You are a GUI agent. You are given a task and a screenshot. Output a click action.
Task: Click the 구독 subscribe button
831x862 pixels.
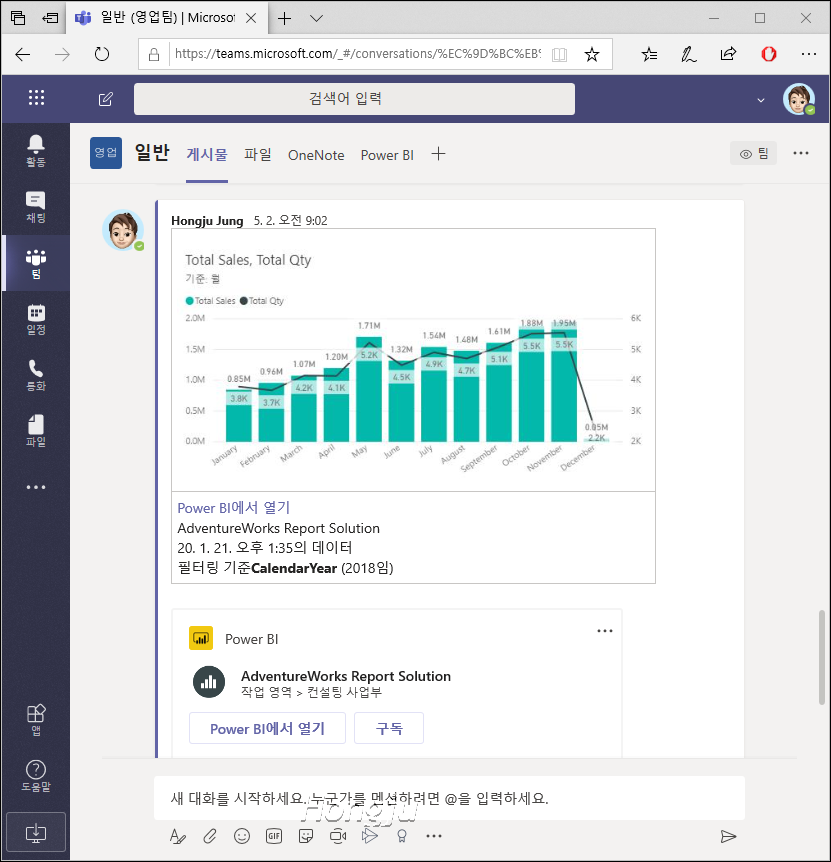click(389, 728)
